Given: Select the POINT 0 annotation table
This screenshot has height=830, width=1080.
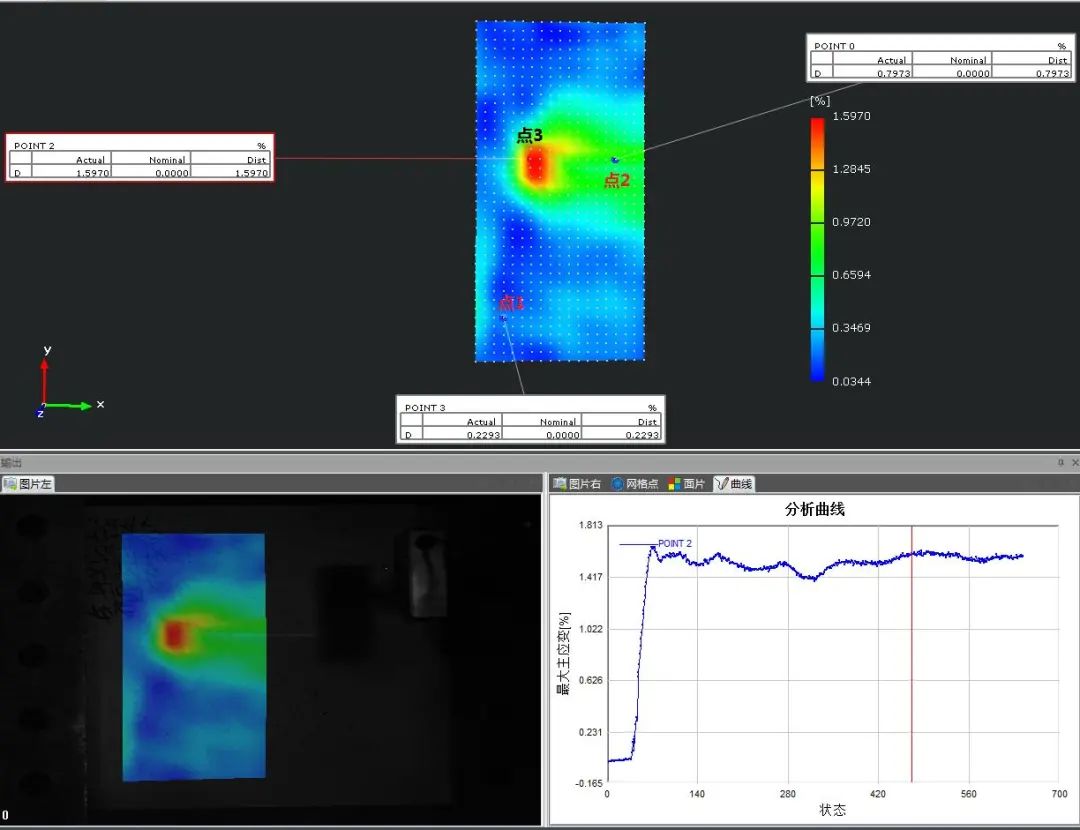Looking at the screenshot, I should coord(940,58).
